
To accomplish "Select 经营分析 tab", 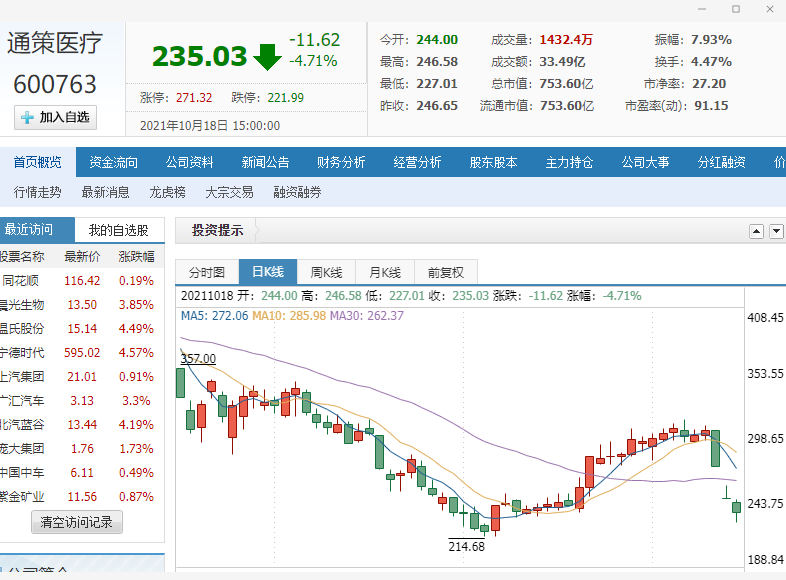I will click(418, 162).
